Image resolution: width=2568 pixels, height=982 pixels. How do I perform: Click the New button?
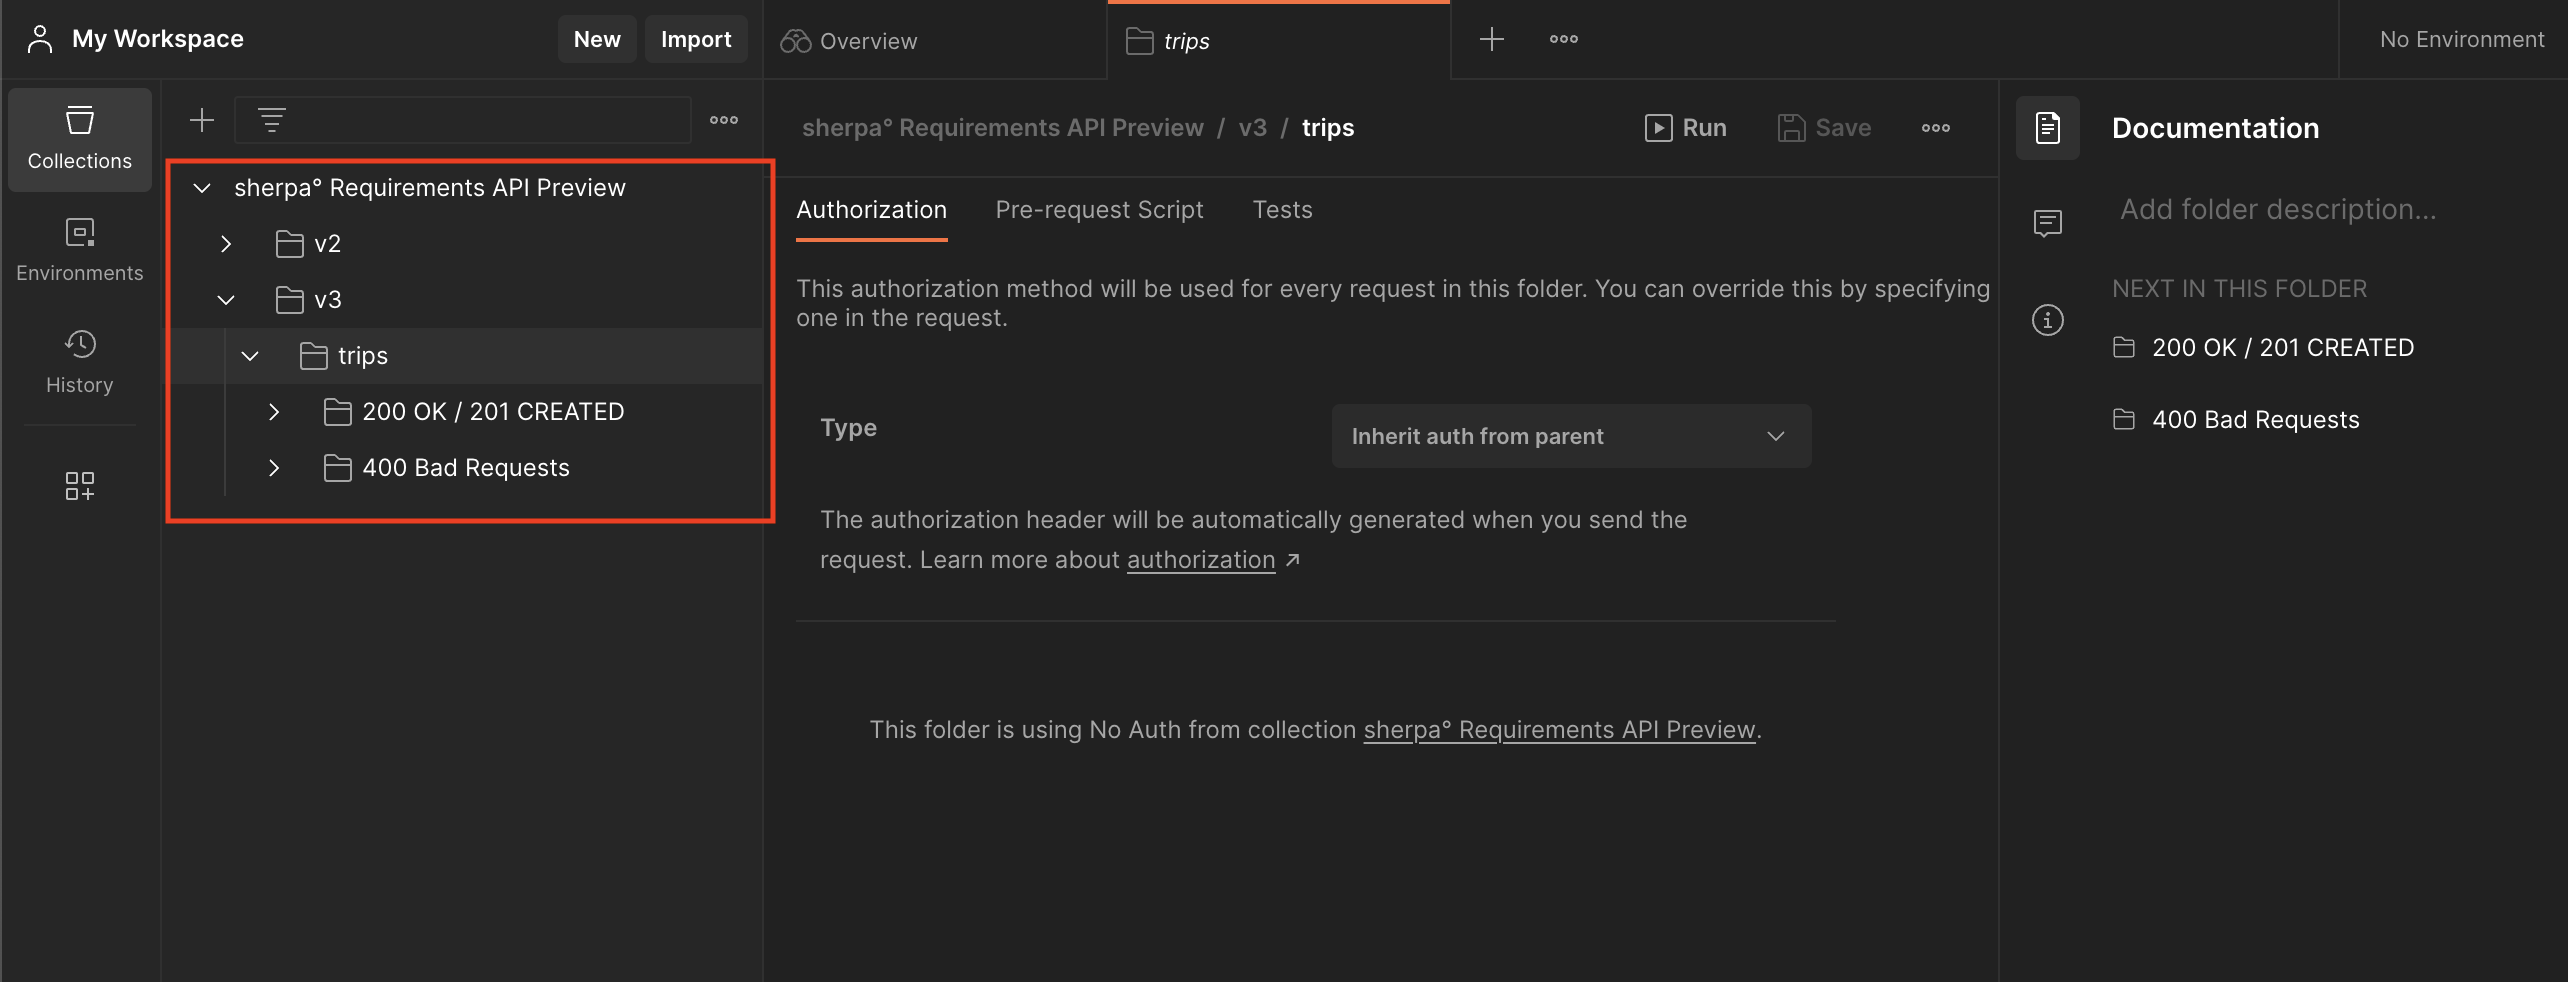[x=597, y=39]
